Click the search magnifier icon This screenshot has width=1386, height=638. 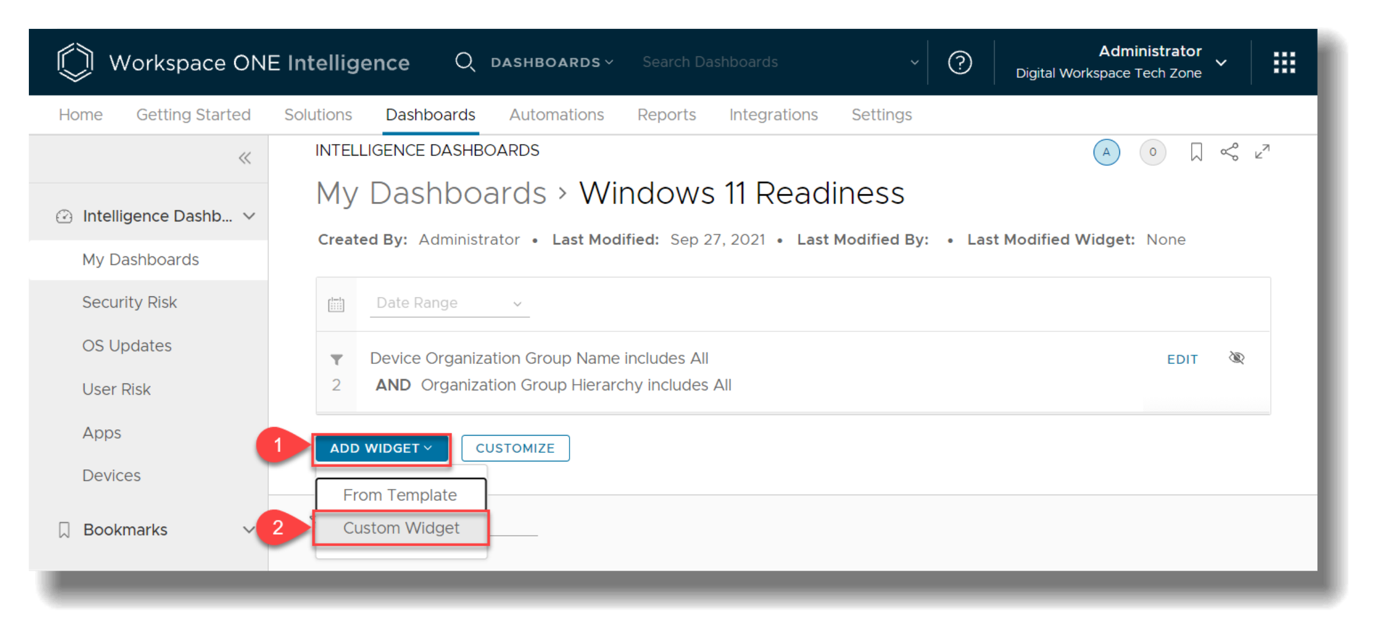pyautogui.click(x=464, y=62)
